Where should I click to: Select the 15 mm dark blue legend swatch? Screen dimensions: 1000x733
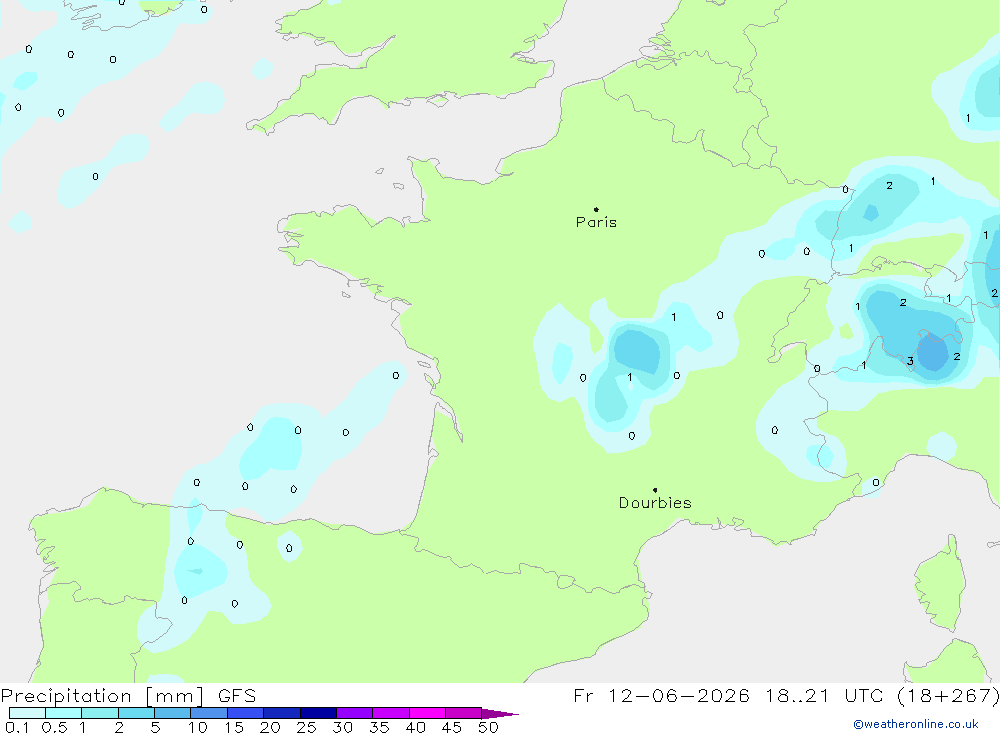coord(245,713)
